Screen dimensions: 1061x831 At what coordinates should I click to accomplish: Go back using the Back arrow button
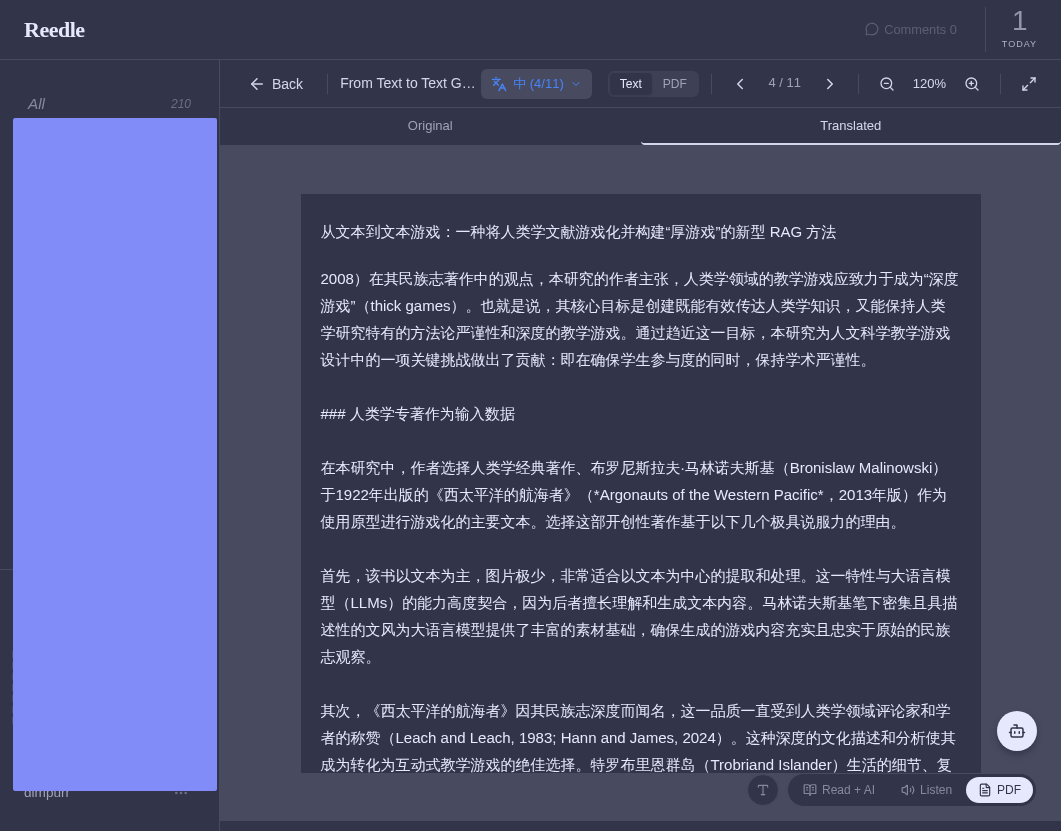(276, 84)
